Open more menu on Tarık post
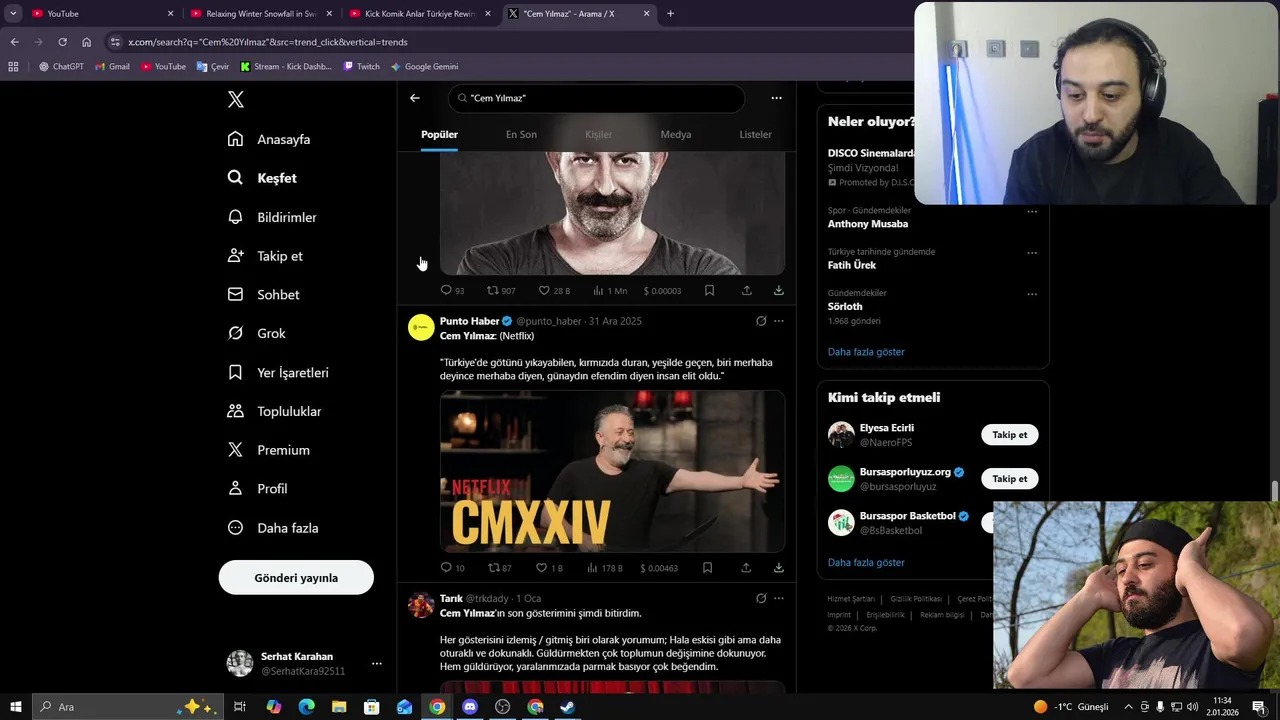This screenshot has width=1280, height=720. pos(779,598)
